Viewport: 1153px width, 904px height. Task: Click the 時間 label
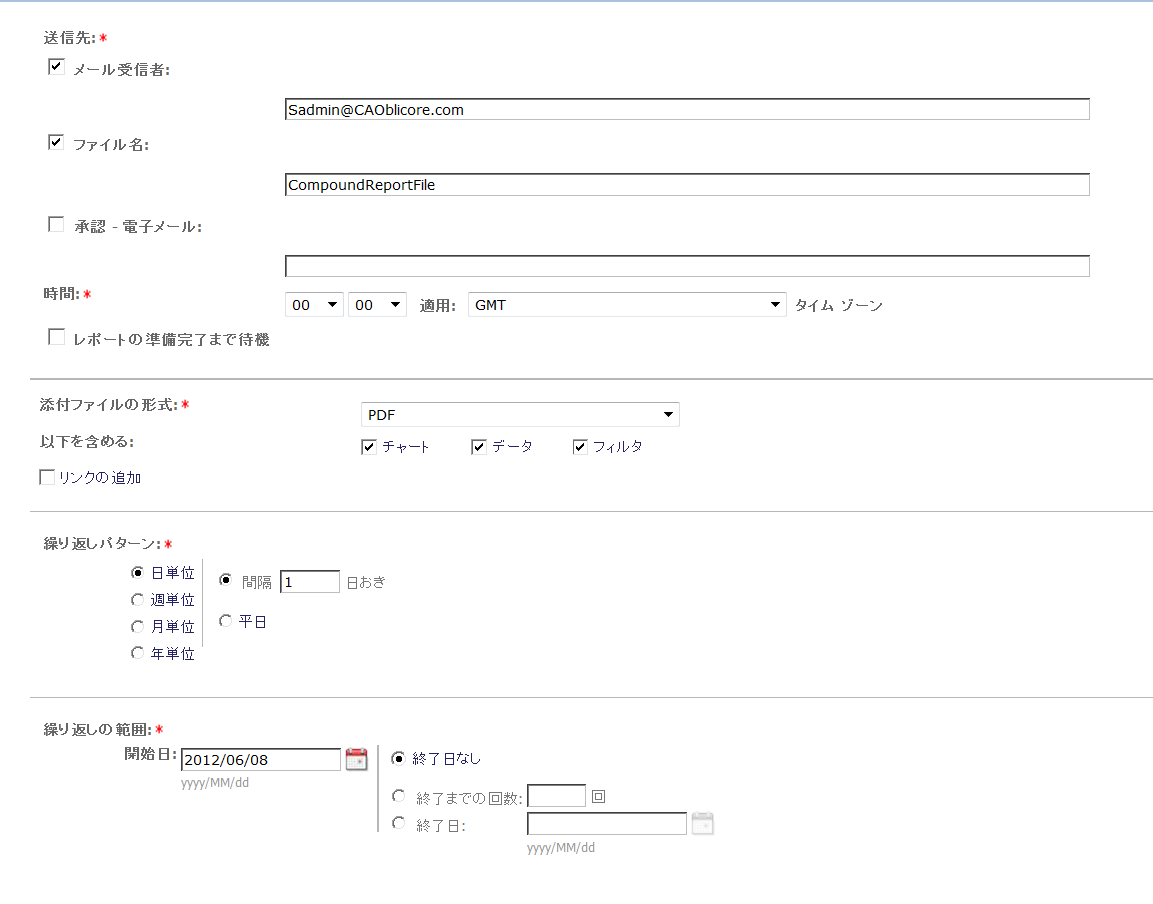[61, 294]
